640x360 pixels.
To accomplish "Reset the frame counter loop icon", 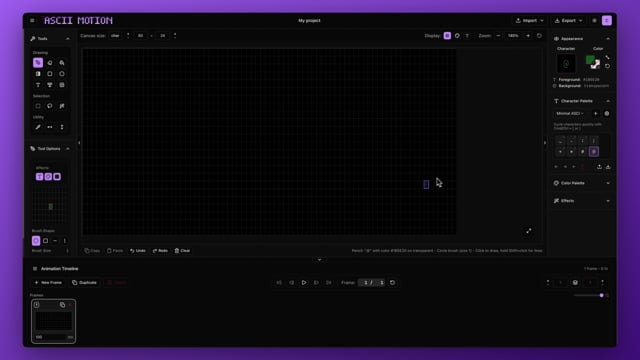I will [x=392, y=282].
